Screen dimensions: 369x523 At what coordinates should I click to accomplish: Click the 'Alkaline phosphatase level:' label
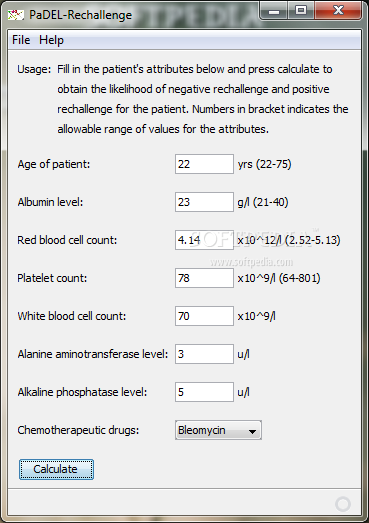(x=82, y=392)
